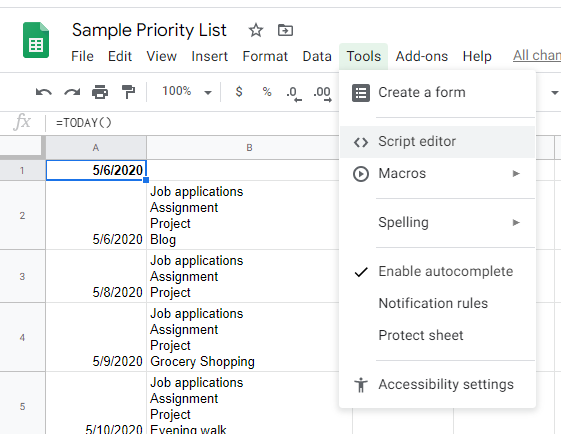561x434 pixels.
Task: Select row 1 header
Action: click(x=22, y=170)
